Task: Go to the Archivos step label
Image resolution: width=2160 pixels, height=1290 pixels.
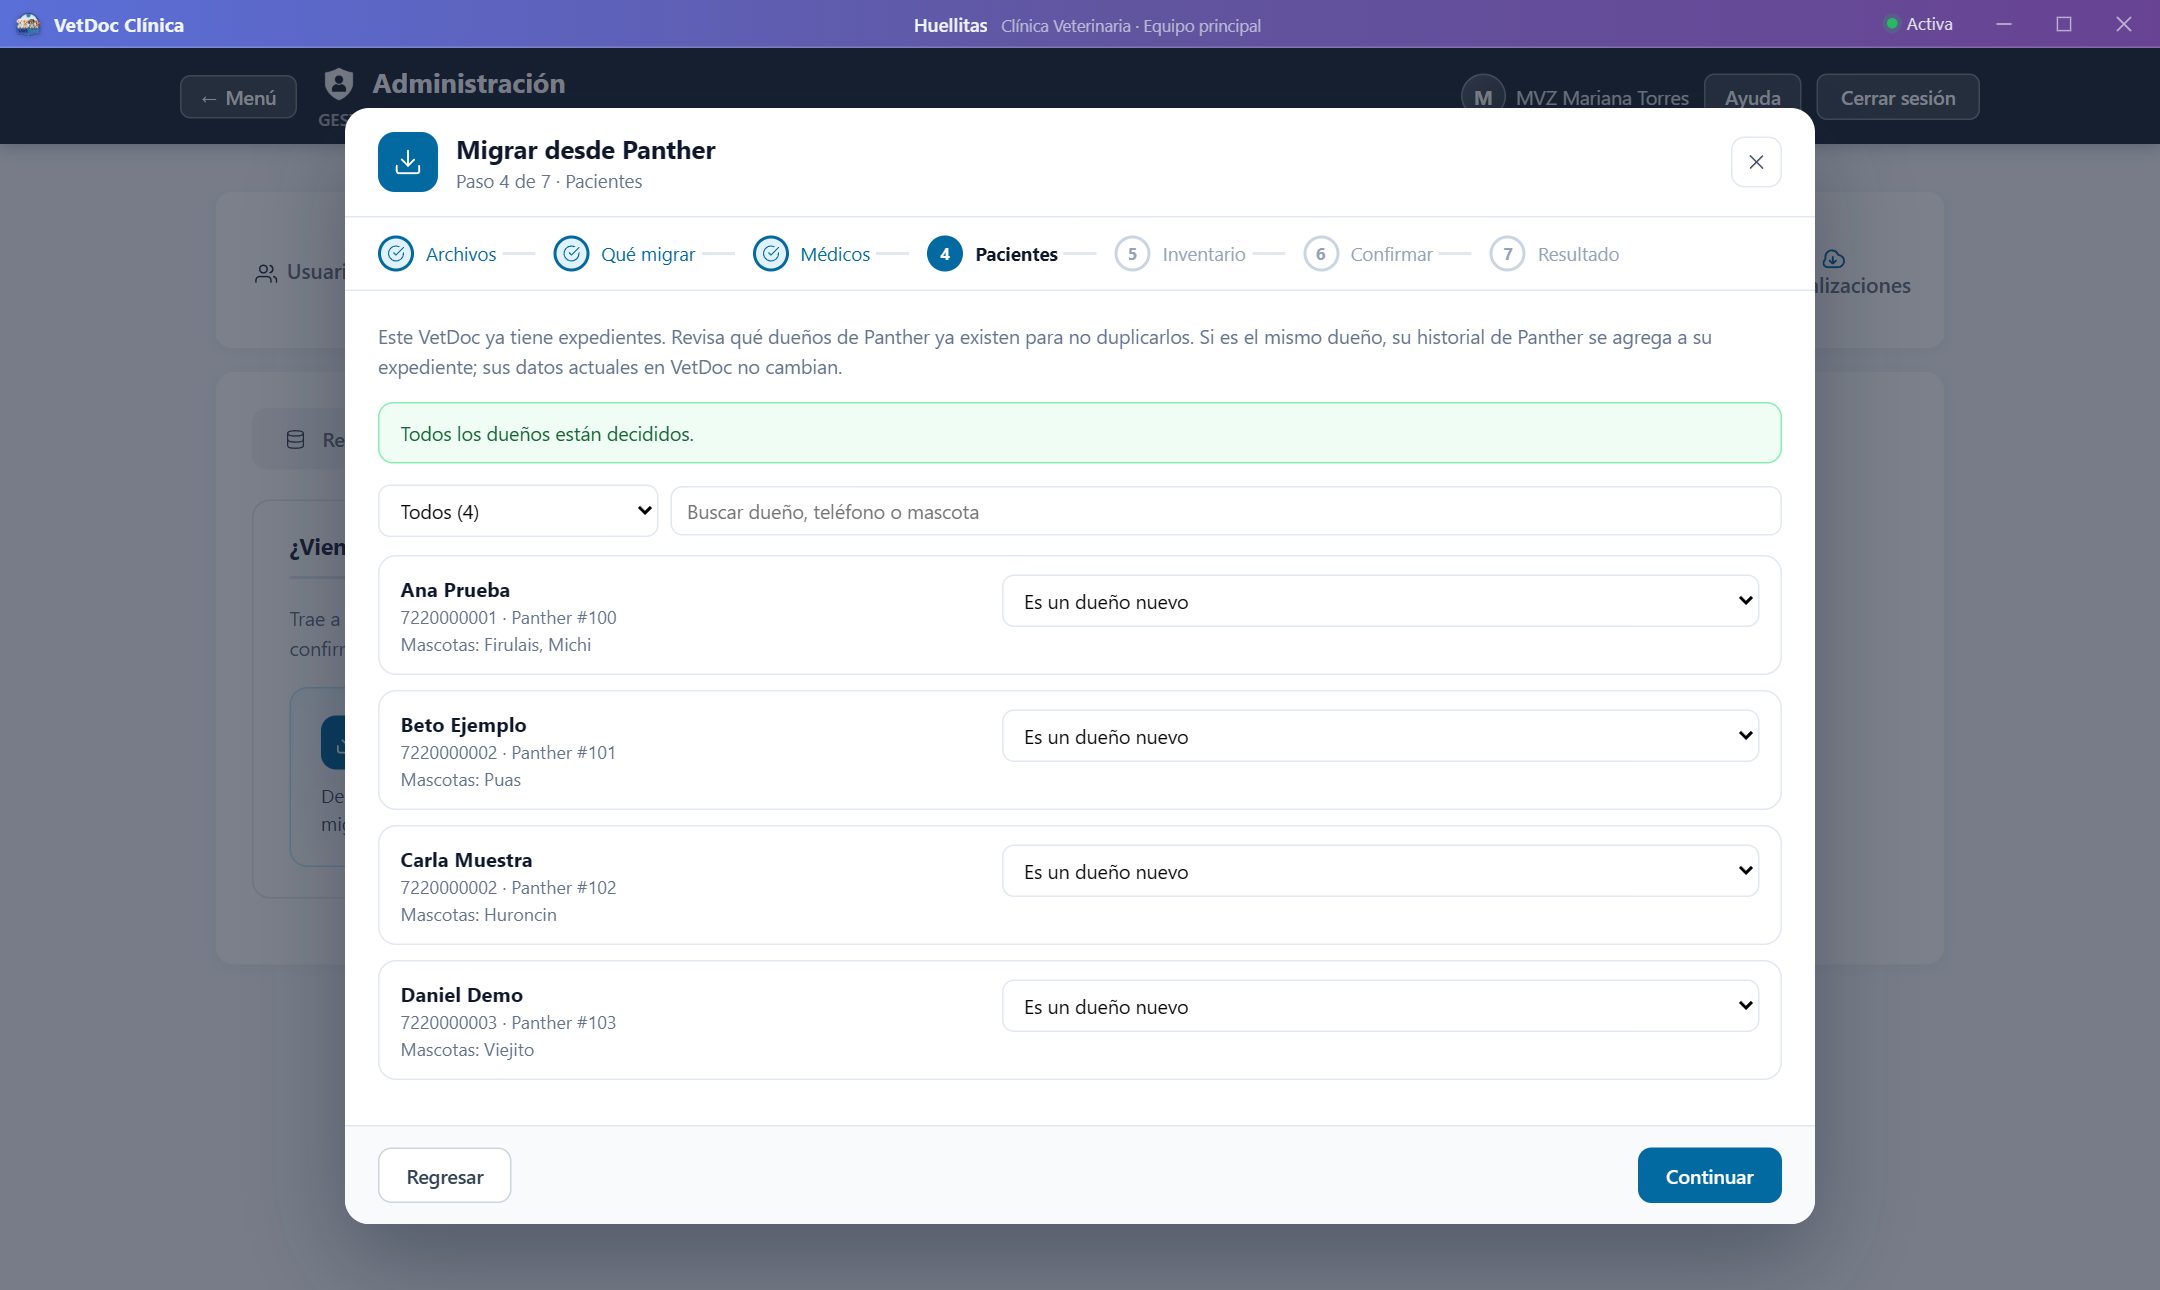Action: pos(461,254)
